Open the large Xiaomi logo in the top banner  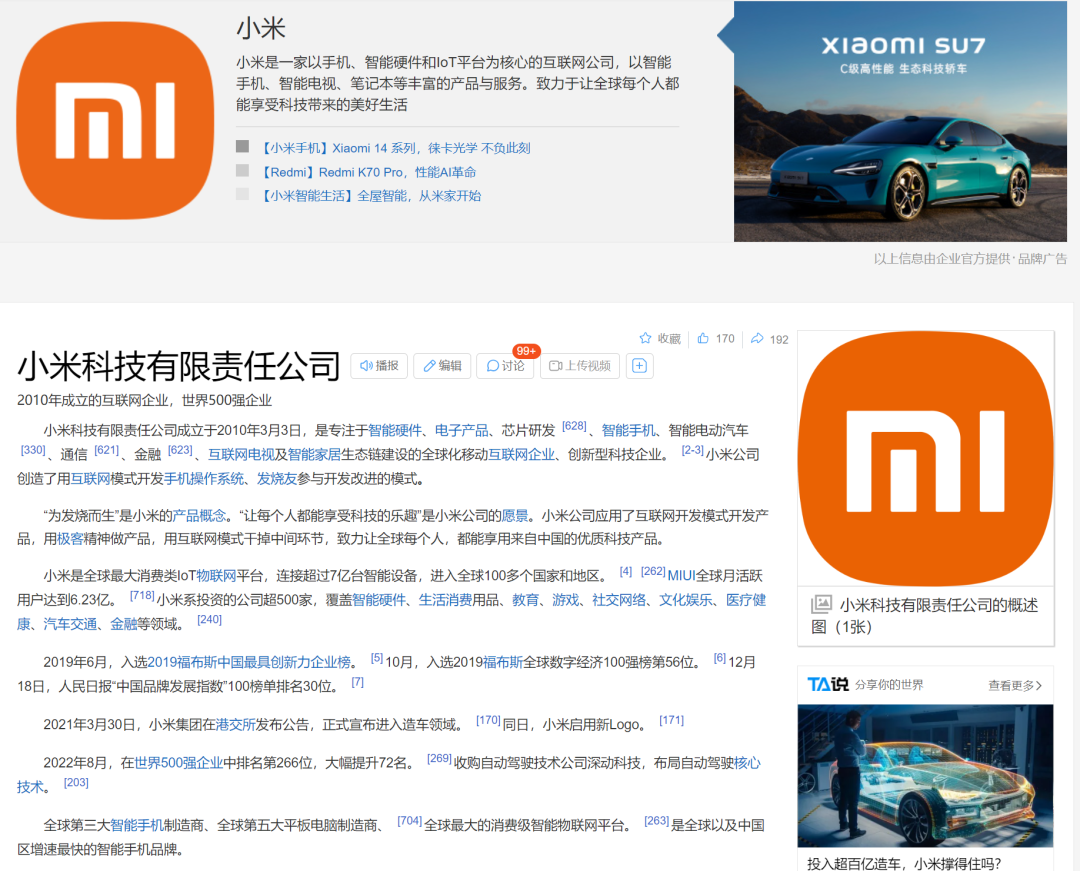coord(115,120)
